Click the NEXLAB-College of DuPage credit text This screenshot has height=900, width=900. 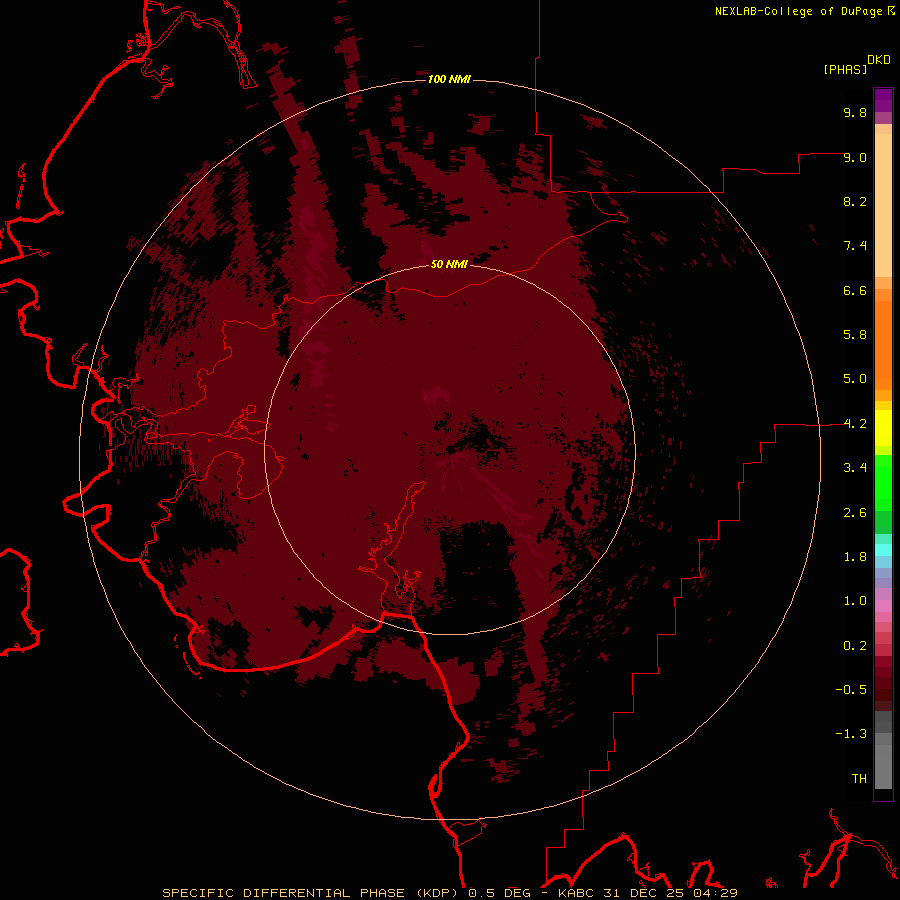click(798, 11)
